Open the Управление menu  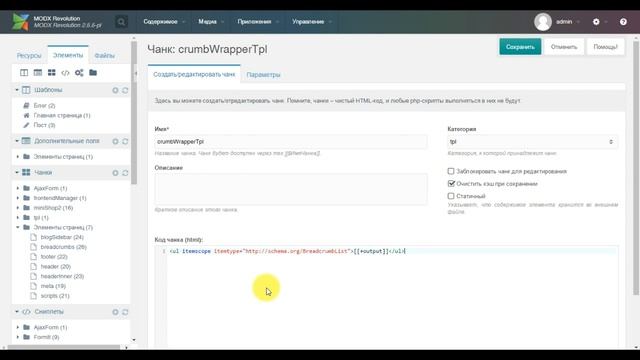pos(311,22)
